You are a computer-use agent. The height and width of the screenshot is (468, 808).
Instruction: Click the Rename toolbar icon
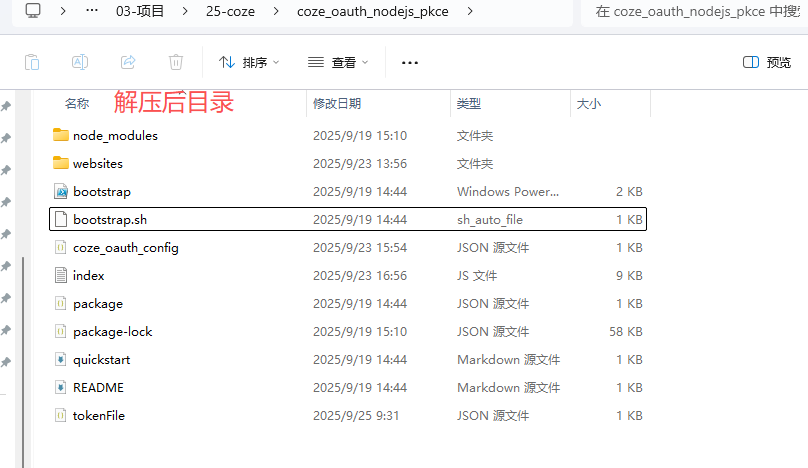click(80, 62)
